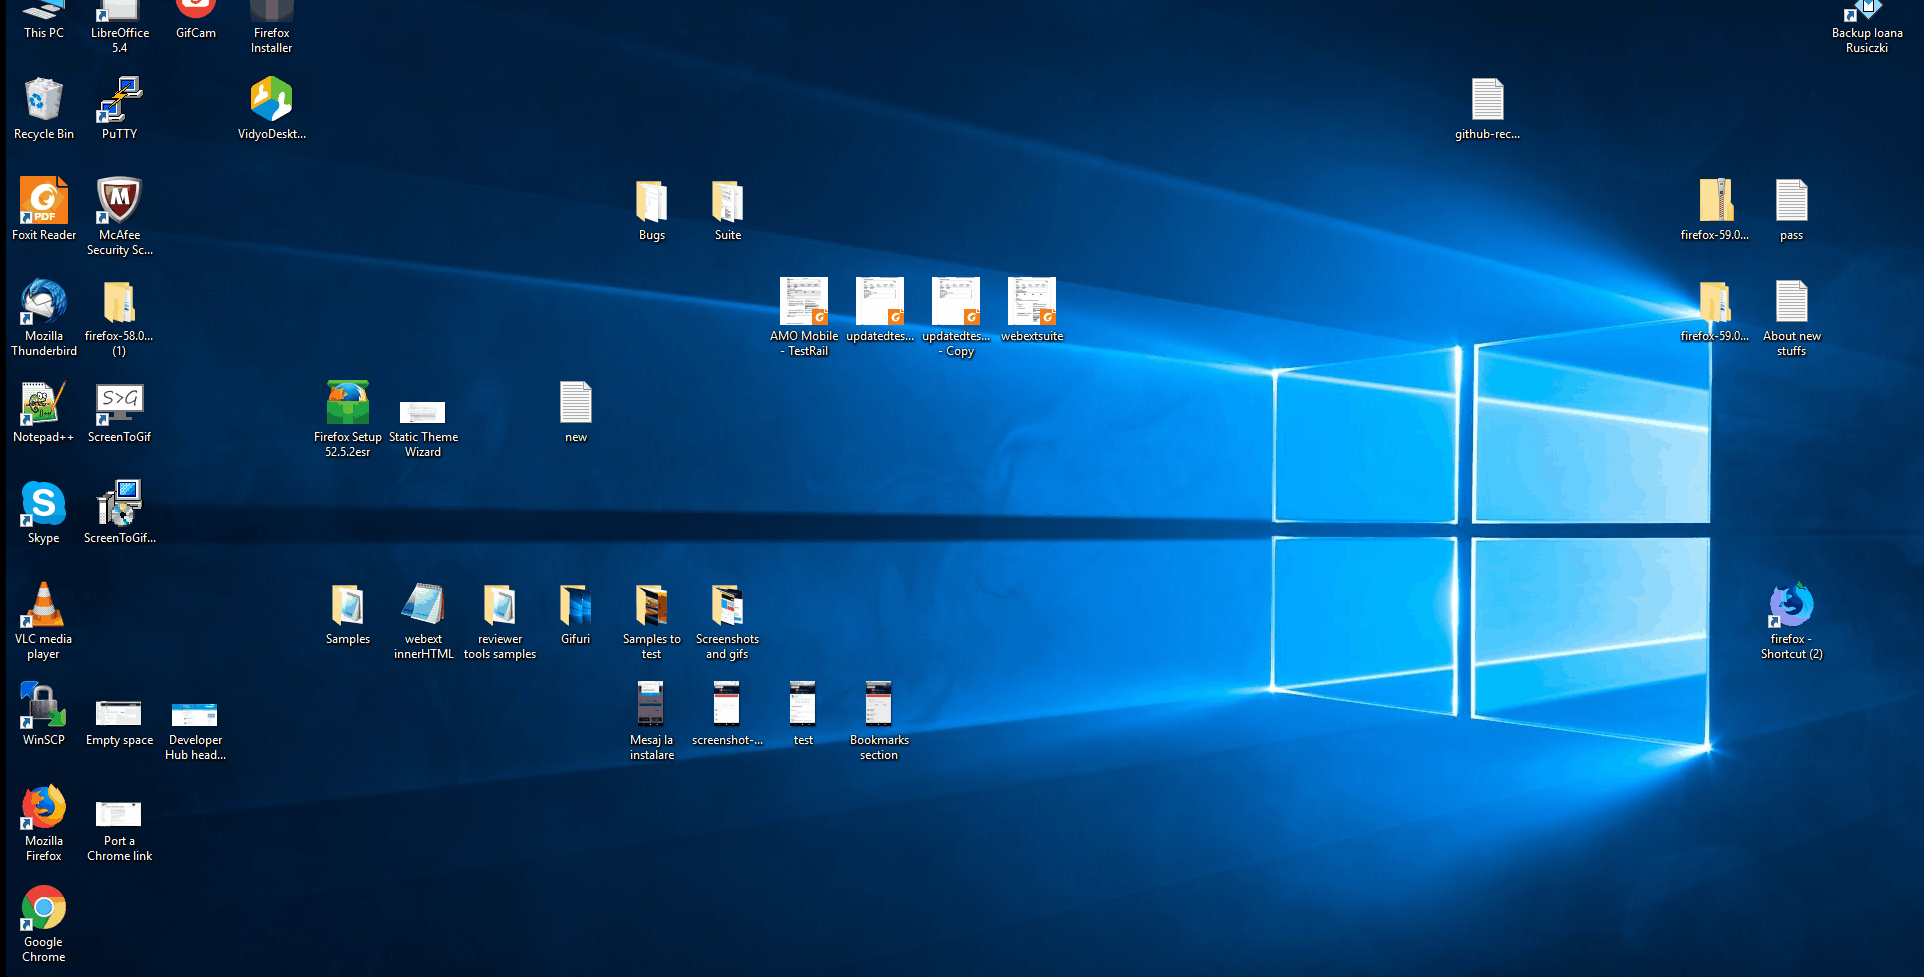
Task: Select the AMO Mobile - TestRail PDF
Action: pos(804,318)
